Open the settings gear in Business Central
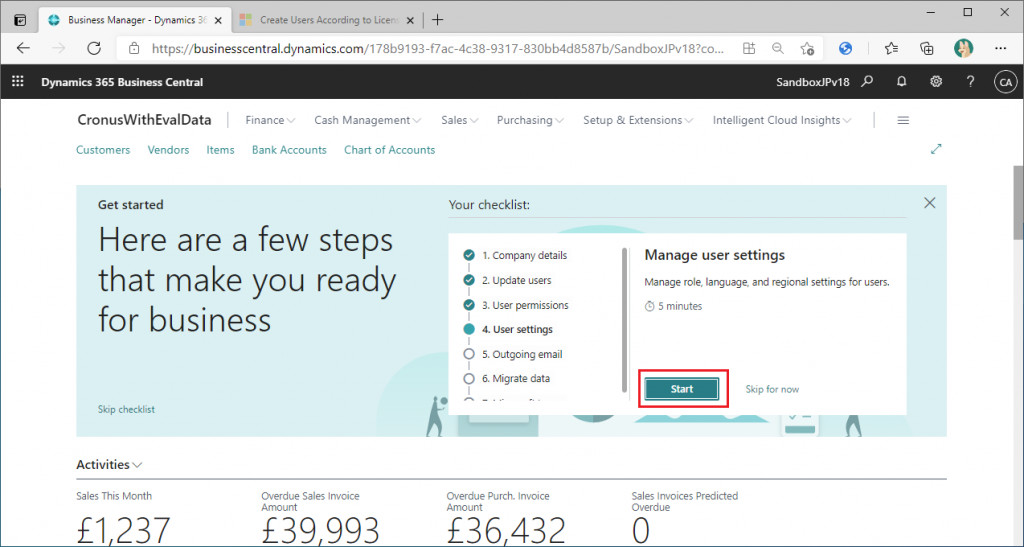Screen dimensions: 1024x547 tap(936, 82)
